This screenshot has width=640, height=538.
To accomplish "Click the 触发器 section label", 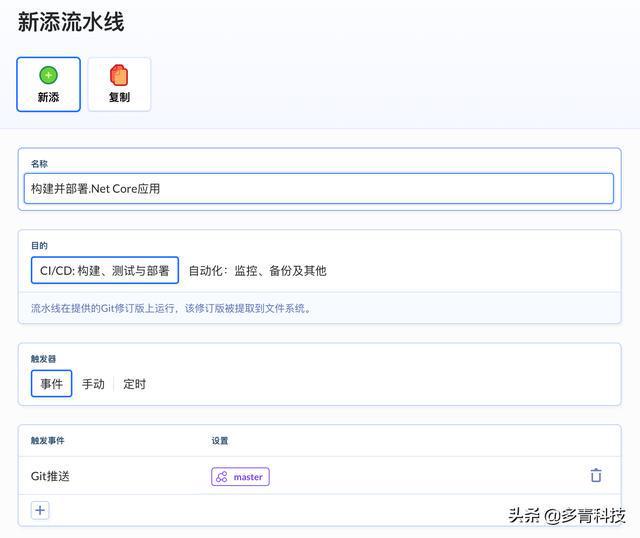I will [43, 358].
